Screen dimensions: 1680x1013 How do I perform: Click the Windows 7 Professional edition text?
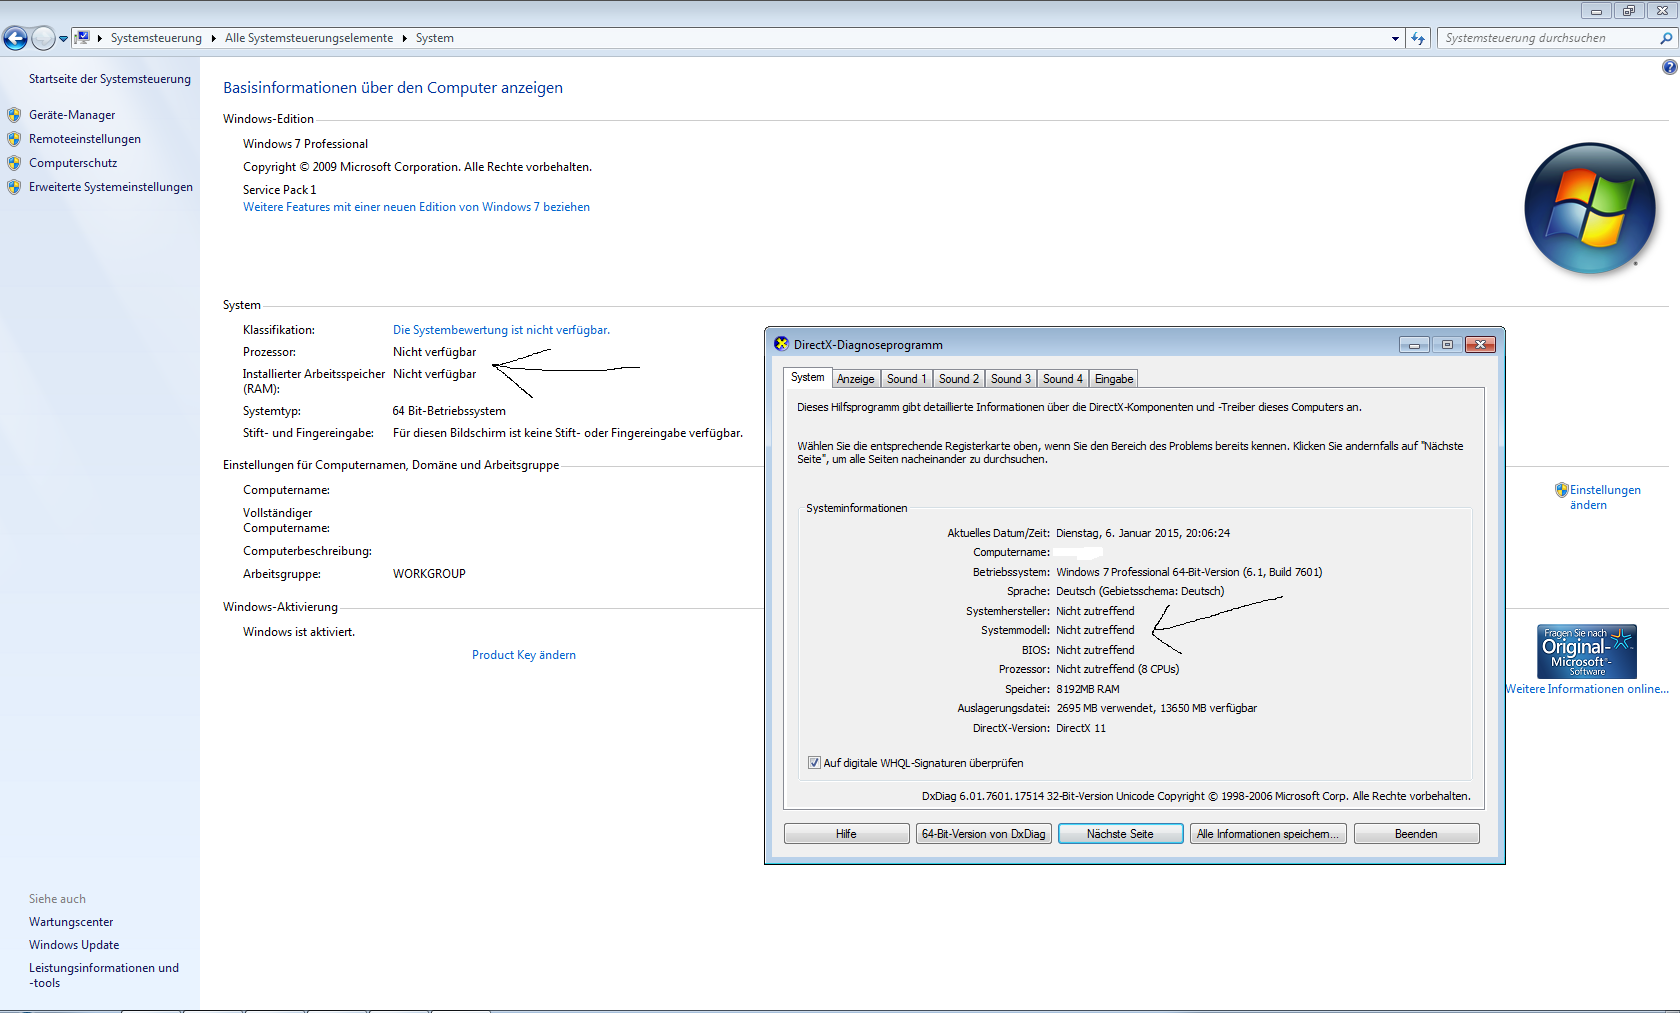[x=305, y=144]
